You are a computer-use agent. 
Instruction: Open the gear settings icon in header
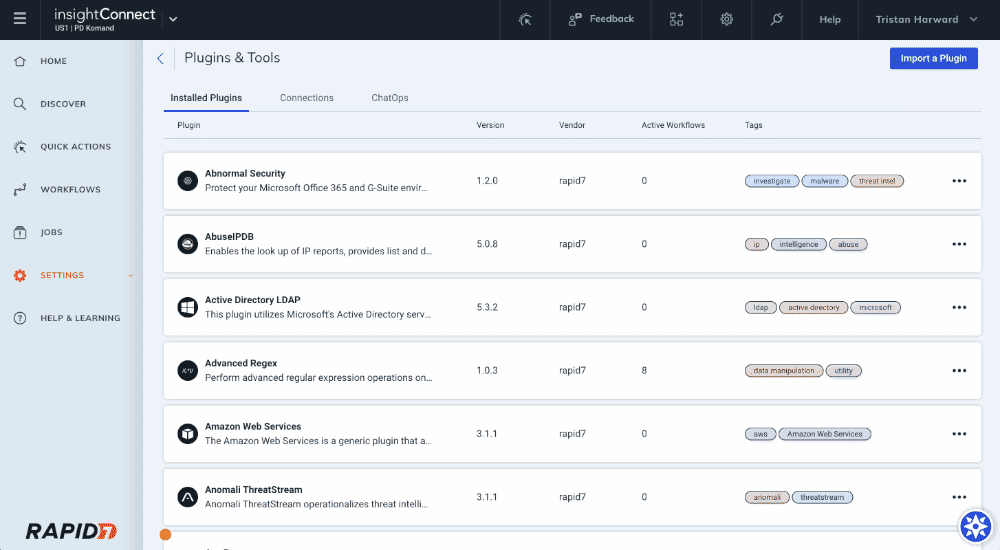pos(726,20)
